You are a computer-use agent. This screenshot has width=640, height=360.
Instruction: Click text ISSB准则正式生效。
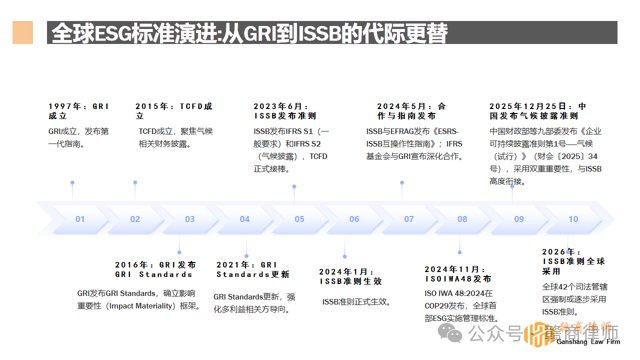pos(357,302)
